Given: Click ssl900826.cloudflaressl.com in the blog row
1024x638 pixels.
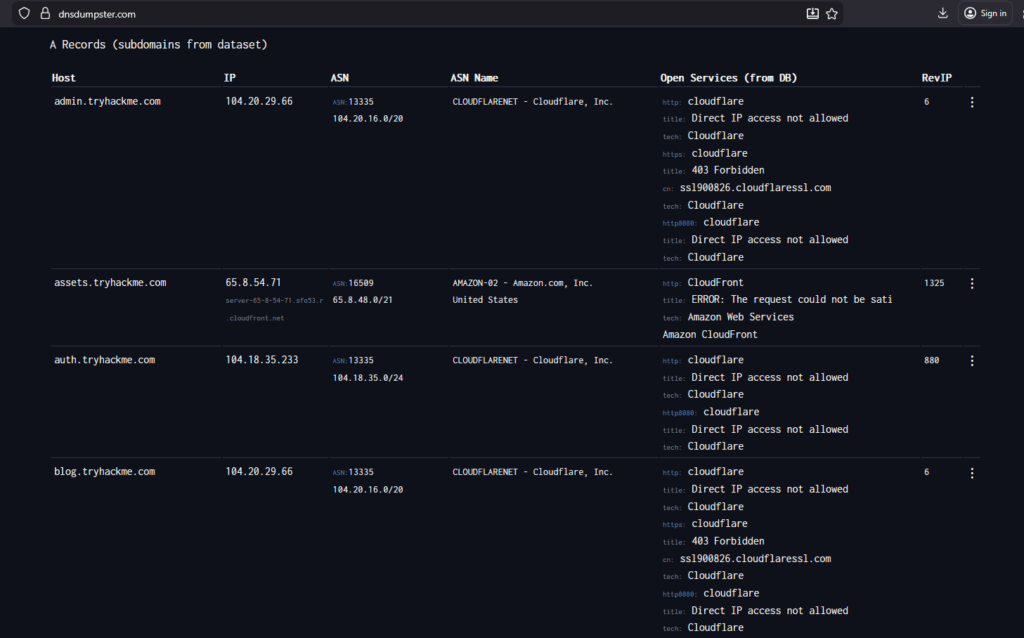Looking at the screenshot, I should (x=755, y=558).
